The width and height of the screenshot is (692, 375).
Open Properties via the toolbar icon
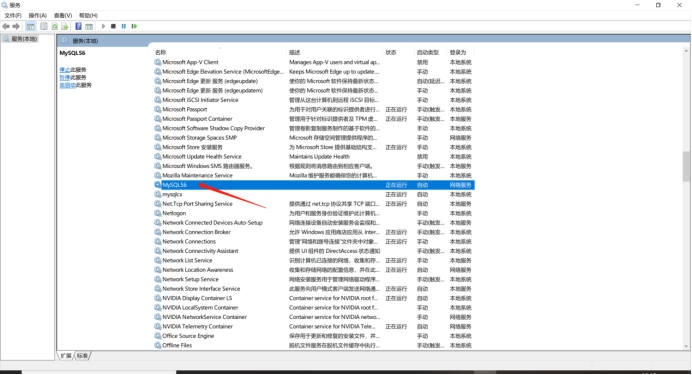44,26
